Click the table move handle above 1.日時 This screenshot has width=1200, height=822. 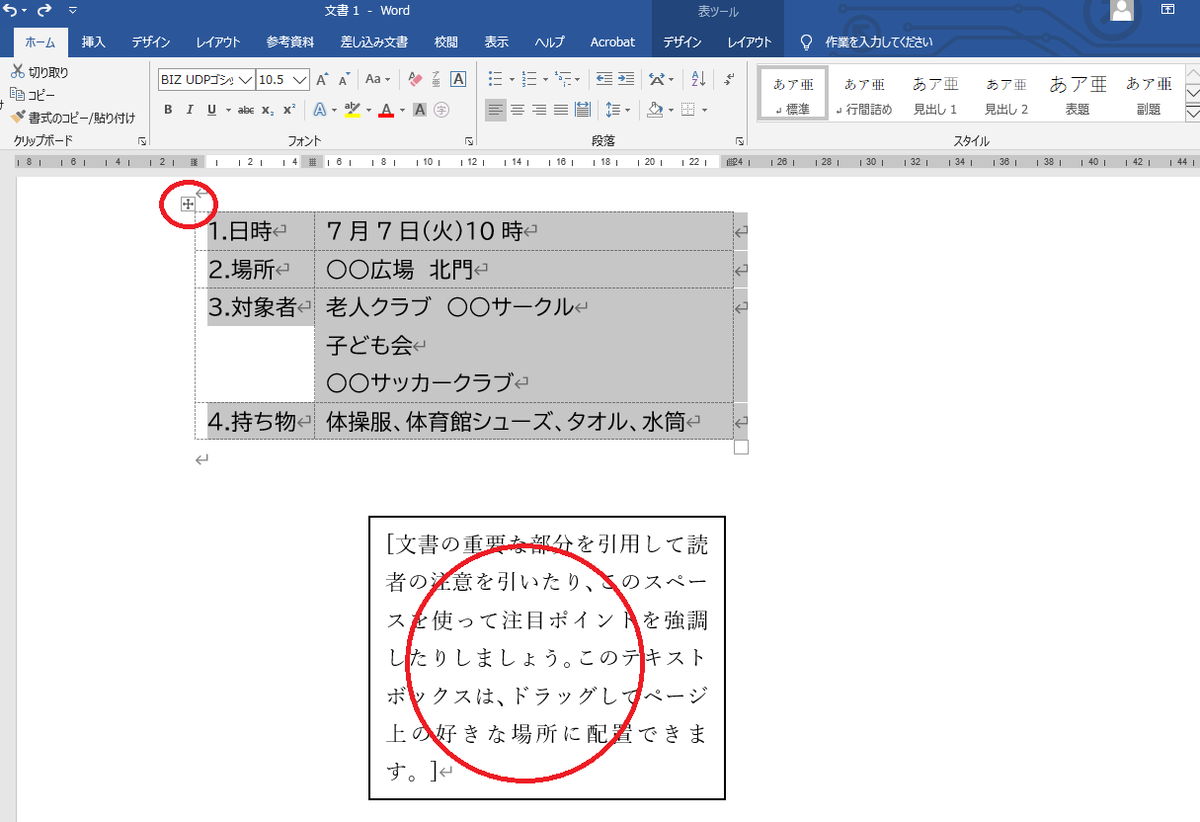(187, 204)
